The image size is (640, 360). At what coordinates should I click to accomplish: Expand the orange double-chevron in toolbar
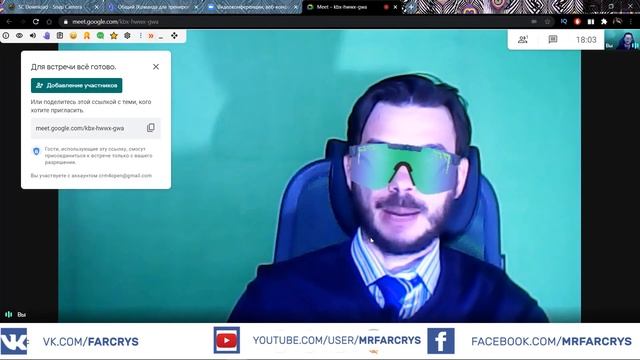pos(151,36)
